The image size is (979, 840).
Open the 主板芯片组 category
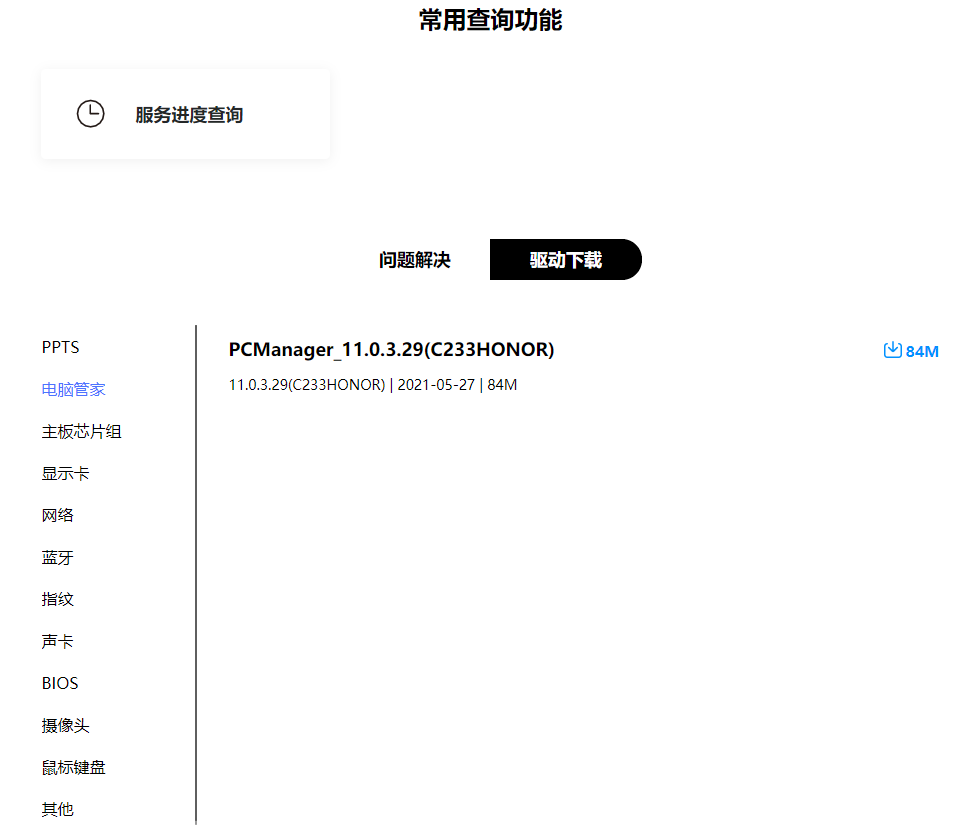[81, 432]
